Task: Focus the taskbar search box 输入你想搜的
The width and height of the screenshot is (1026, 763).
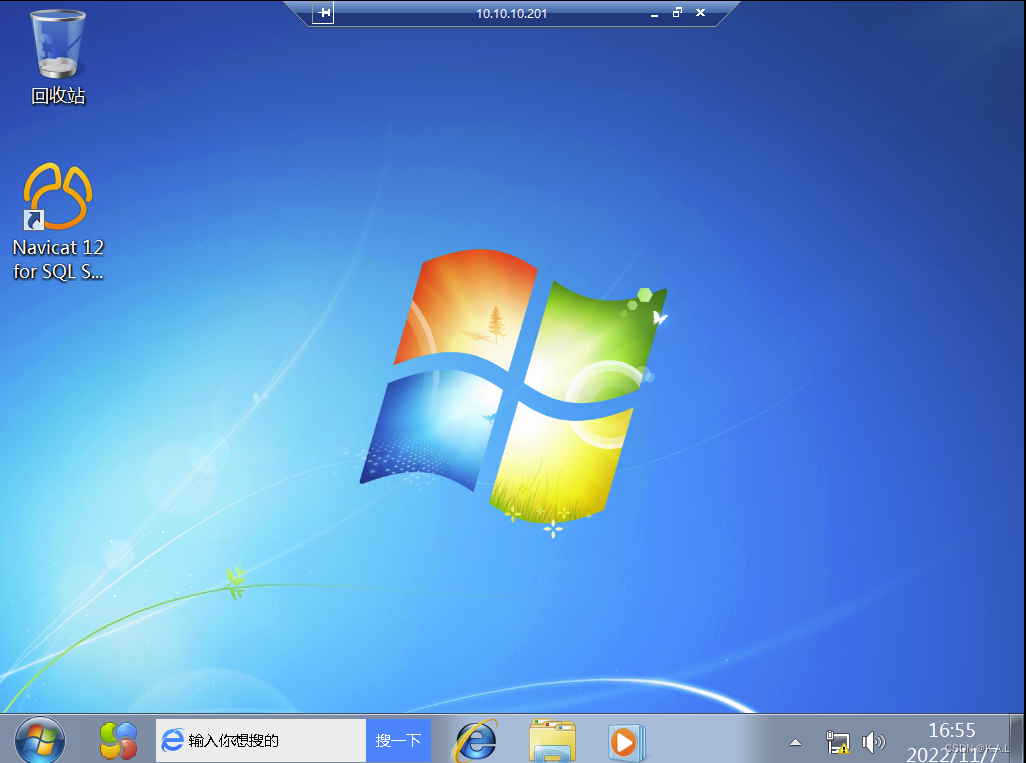Action: pos(260,740)
